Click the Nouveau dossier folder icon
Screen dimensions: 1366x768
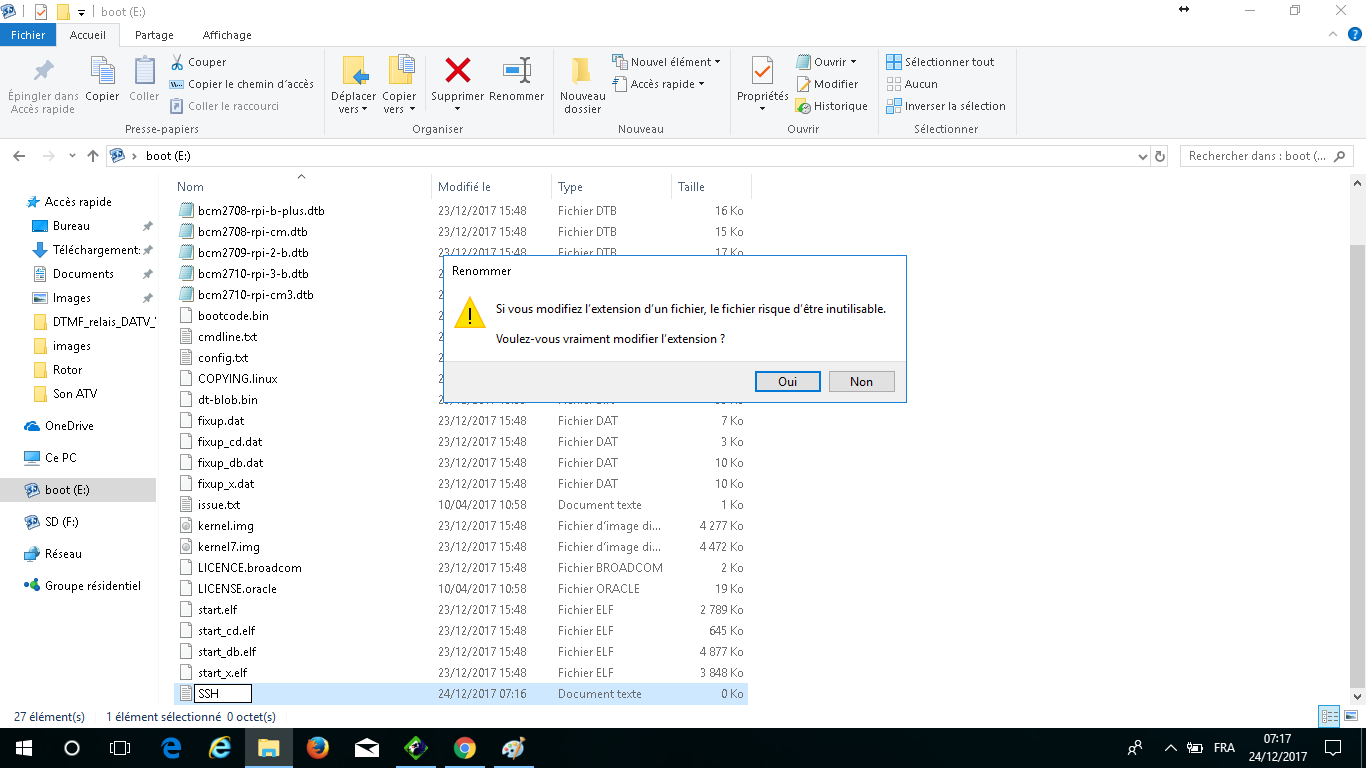582,71
